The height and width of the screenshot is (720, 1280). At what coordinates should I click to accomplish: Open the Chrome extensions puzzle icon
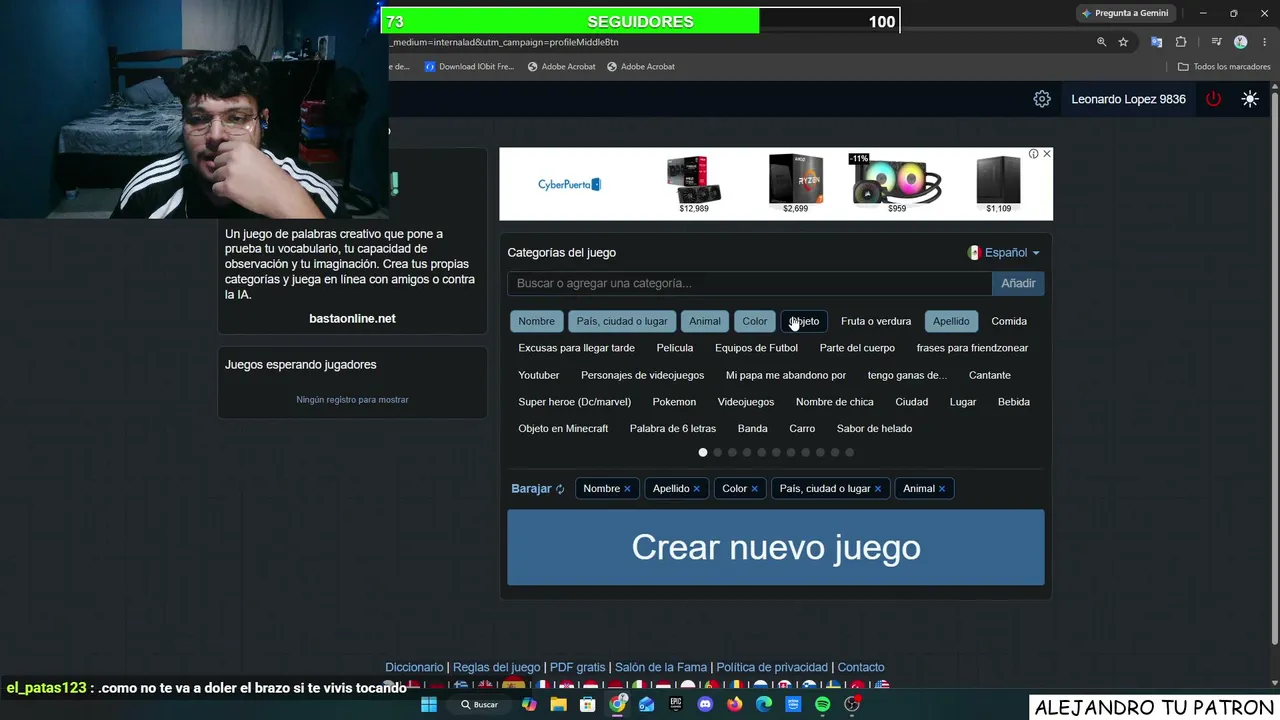pos(1181,42)
